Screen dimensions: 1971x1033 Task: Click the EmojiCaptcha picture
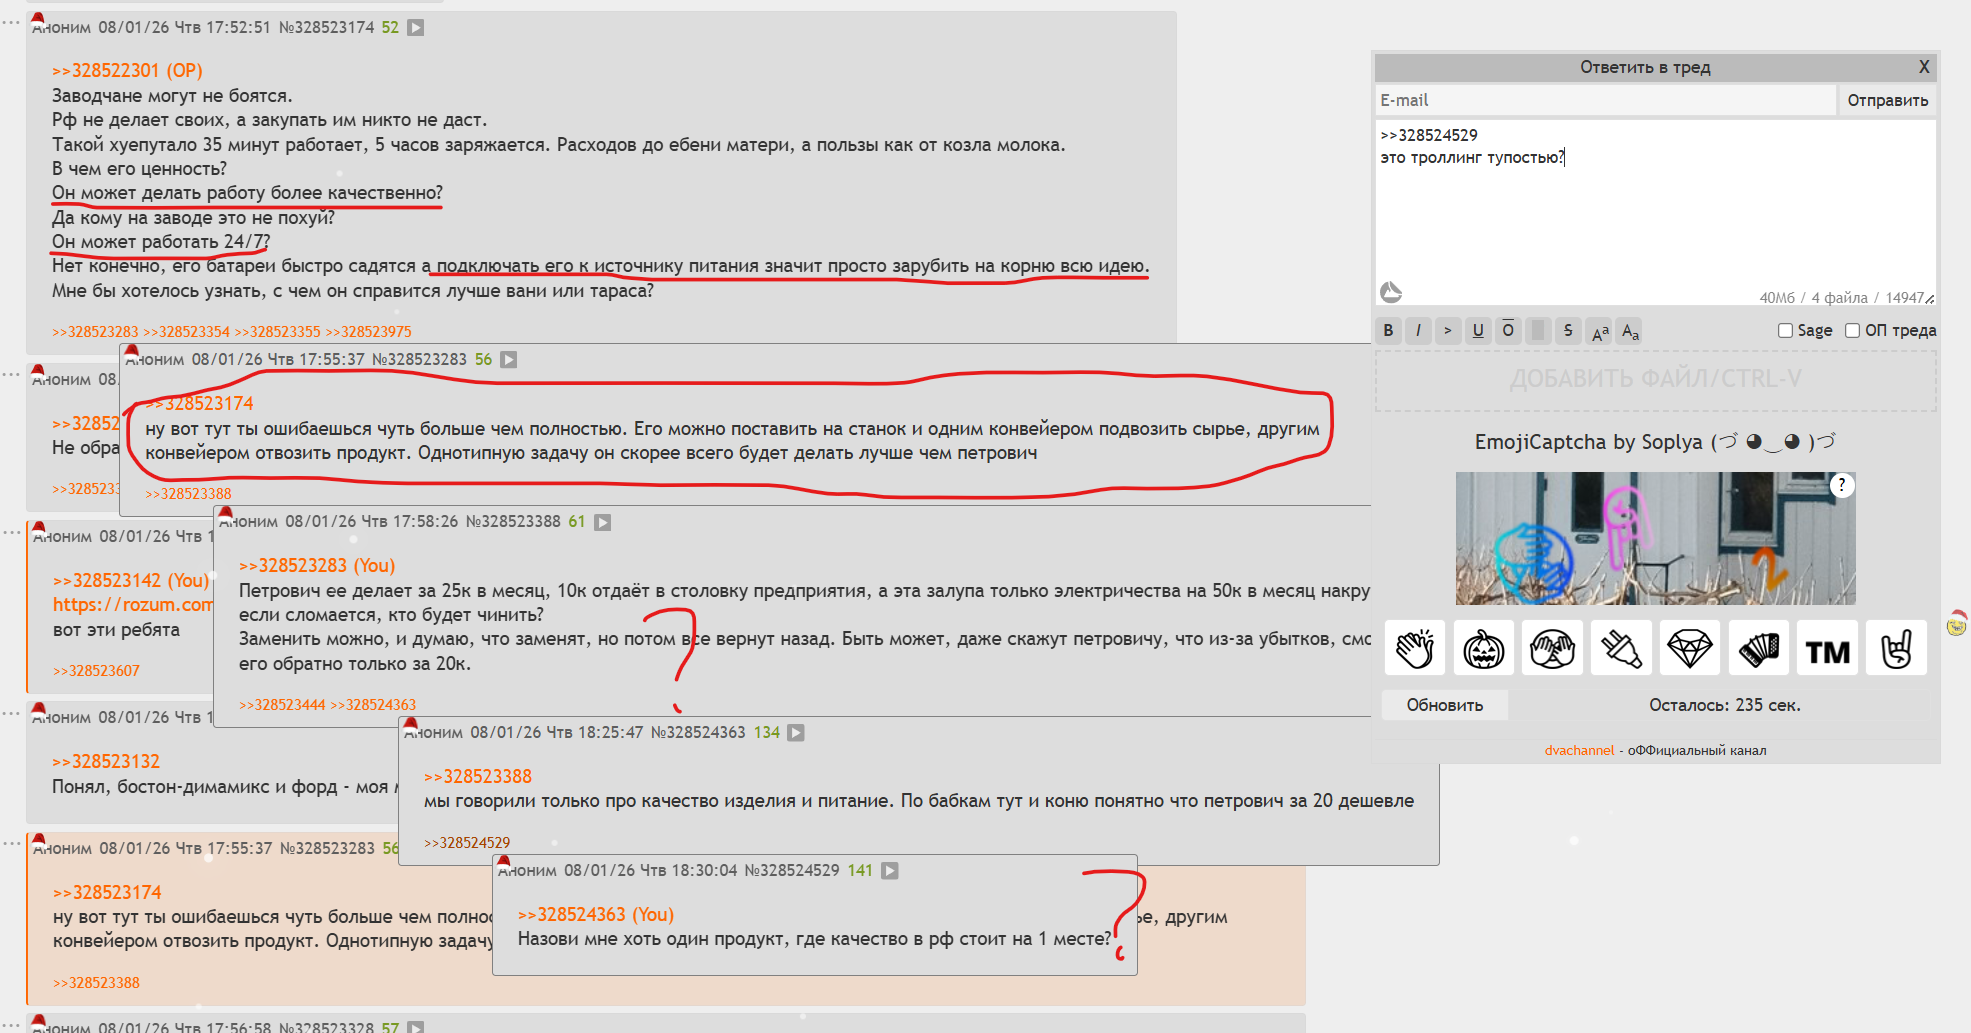pyautogui.click(x=1656, y=538)
